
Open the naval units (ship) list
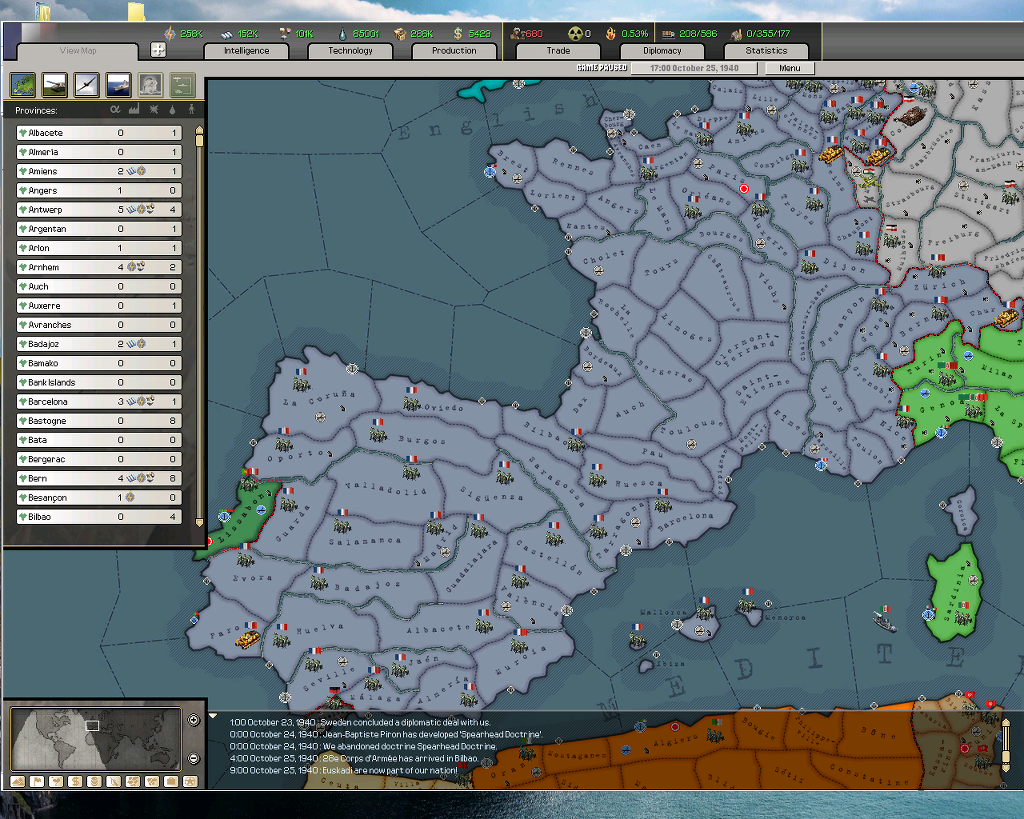point(119,85)
